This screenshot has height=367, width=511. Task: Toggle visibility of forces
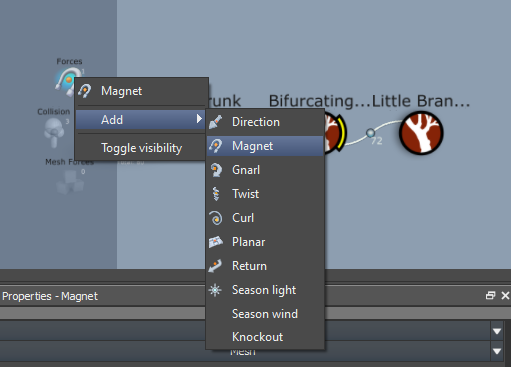(x=140, y=148)
